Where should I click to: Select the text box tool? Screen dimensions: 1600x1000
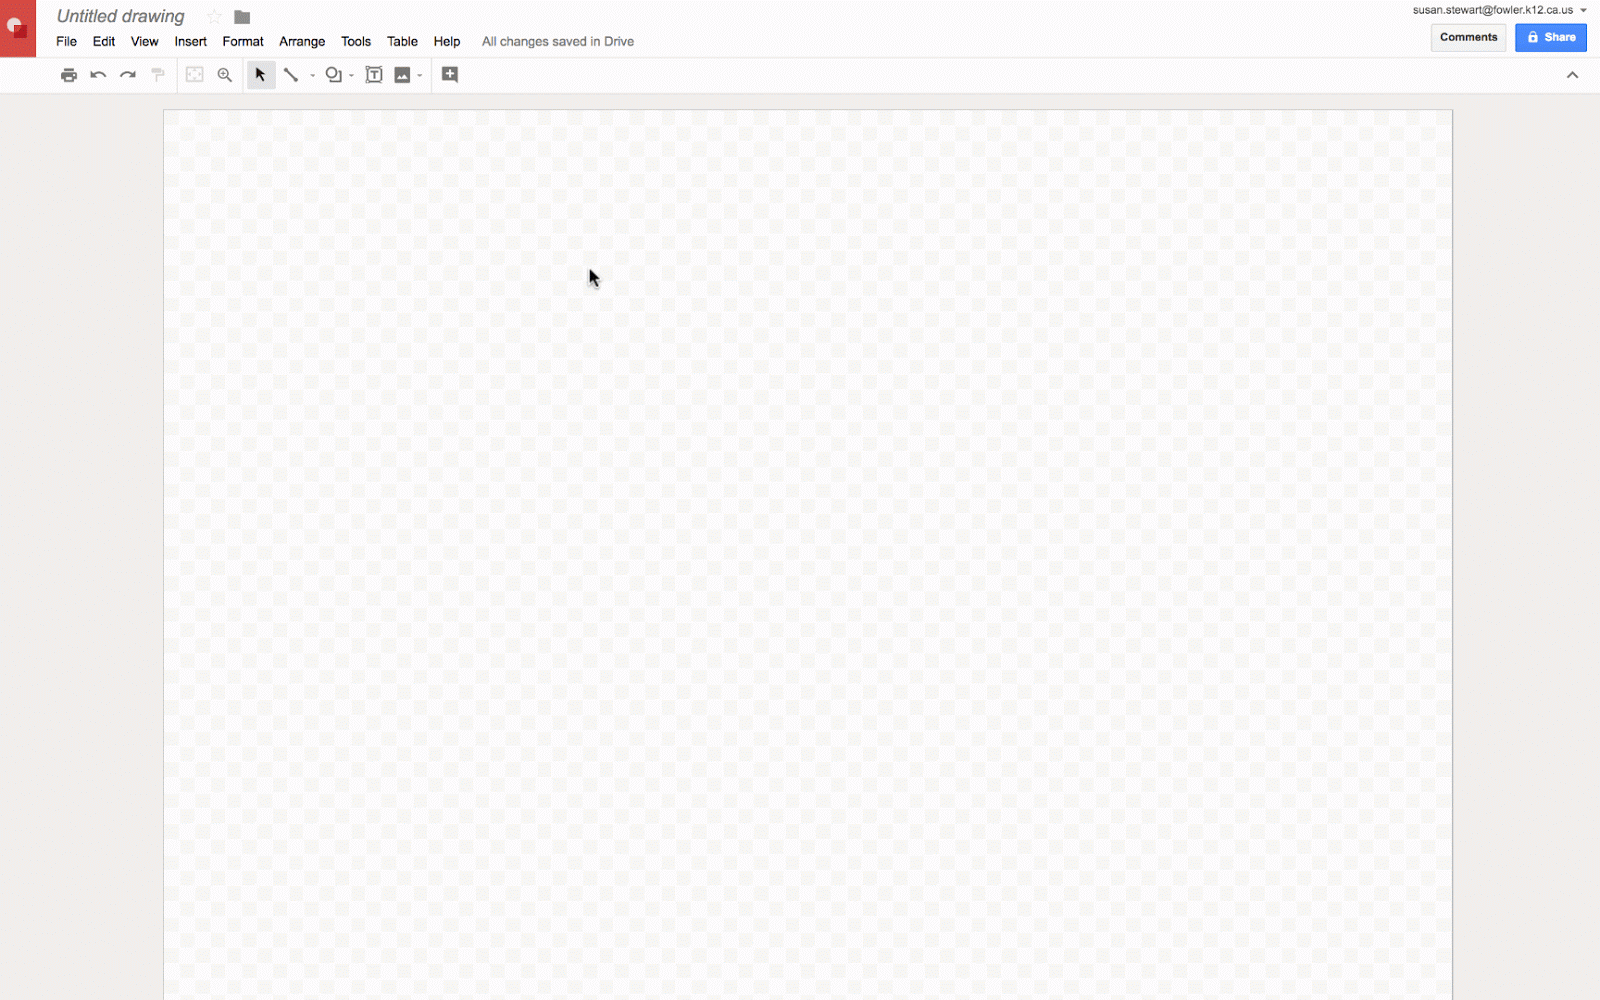374,75
